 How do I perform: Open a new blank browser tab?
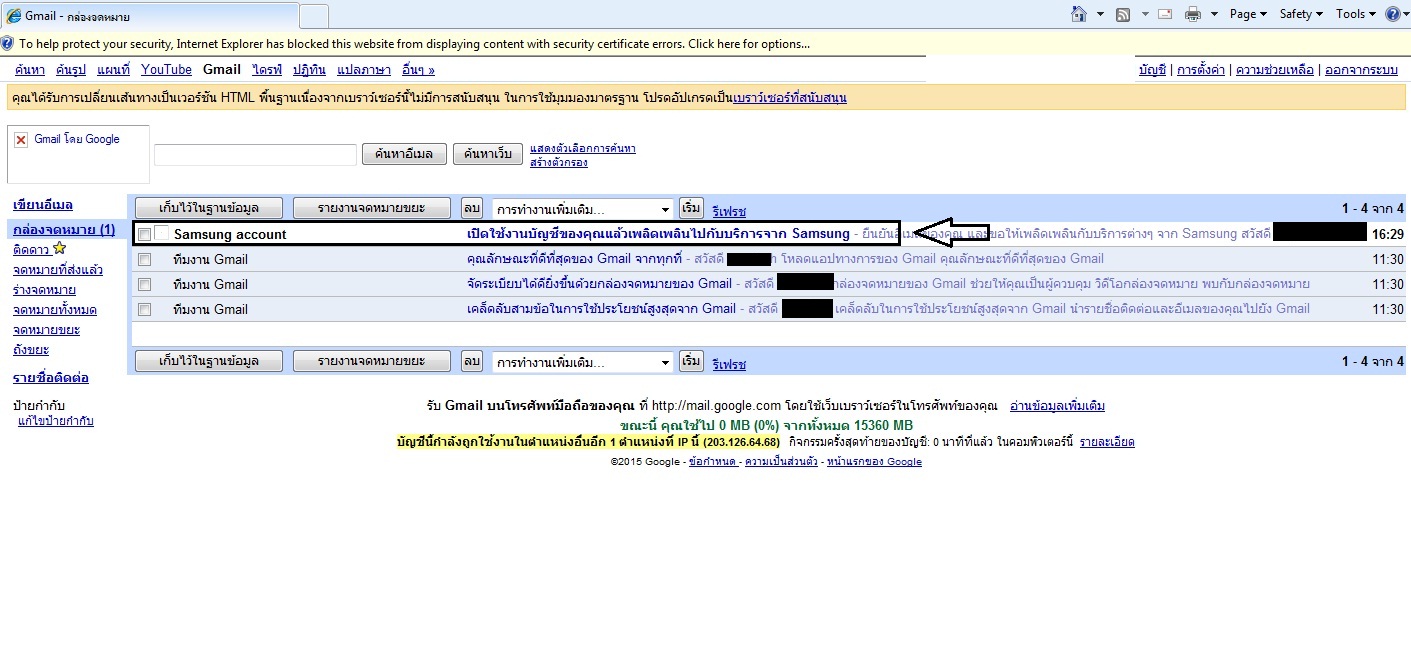(x=314, y=16)
